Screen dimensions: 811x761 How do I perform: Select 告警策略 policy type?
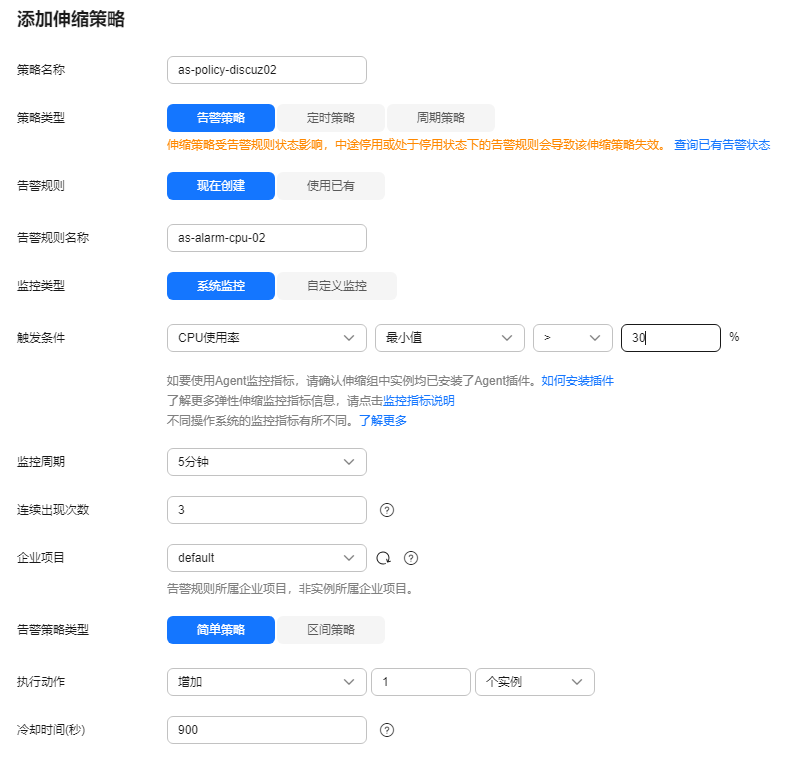(x=221, y=118)
